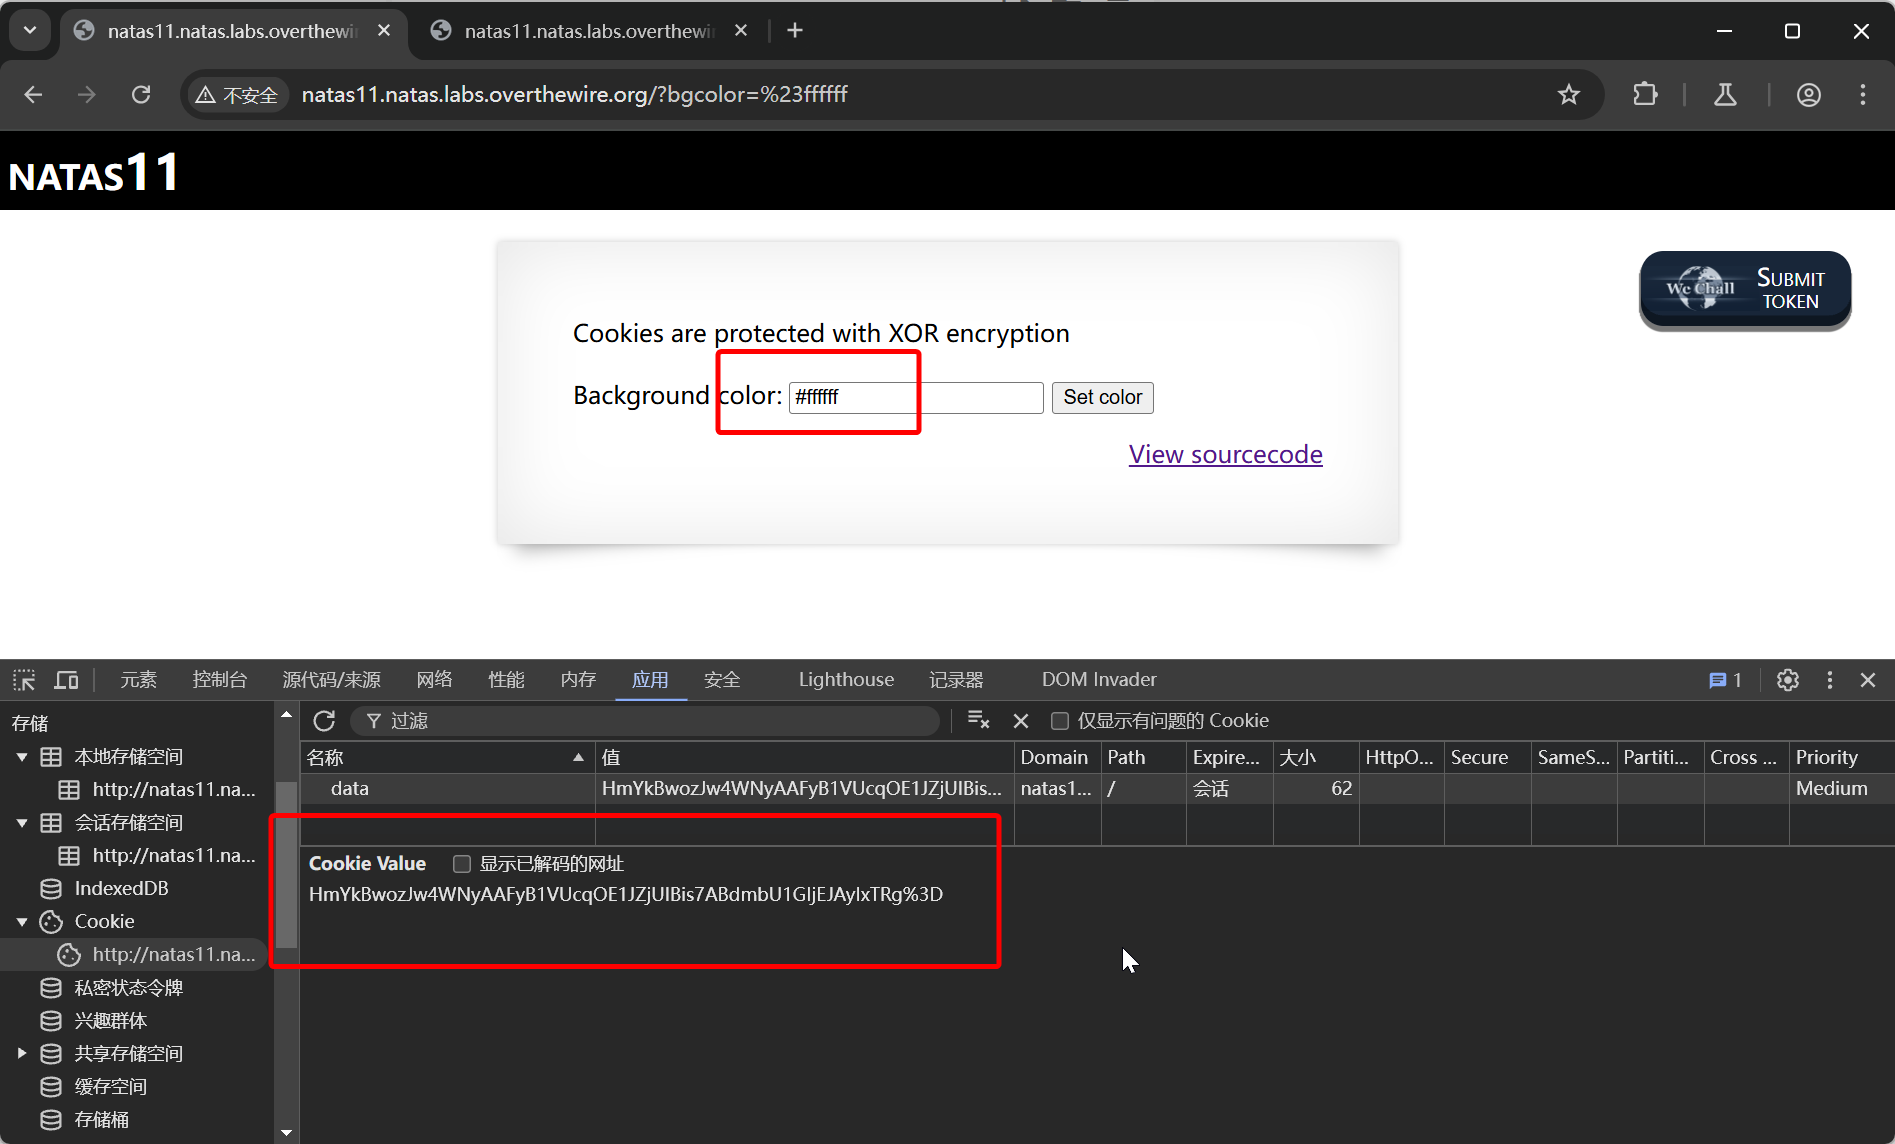The image size is (1895, 1144).
Task: Click the browser forward arrow
Action: pos(87,94)
